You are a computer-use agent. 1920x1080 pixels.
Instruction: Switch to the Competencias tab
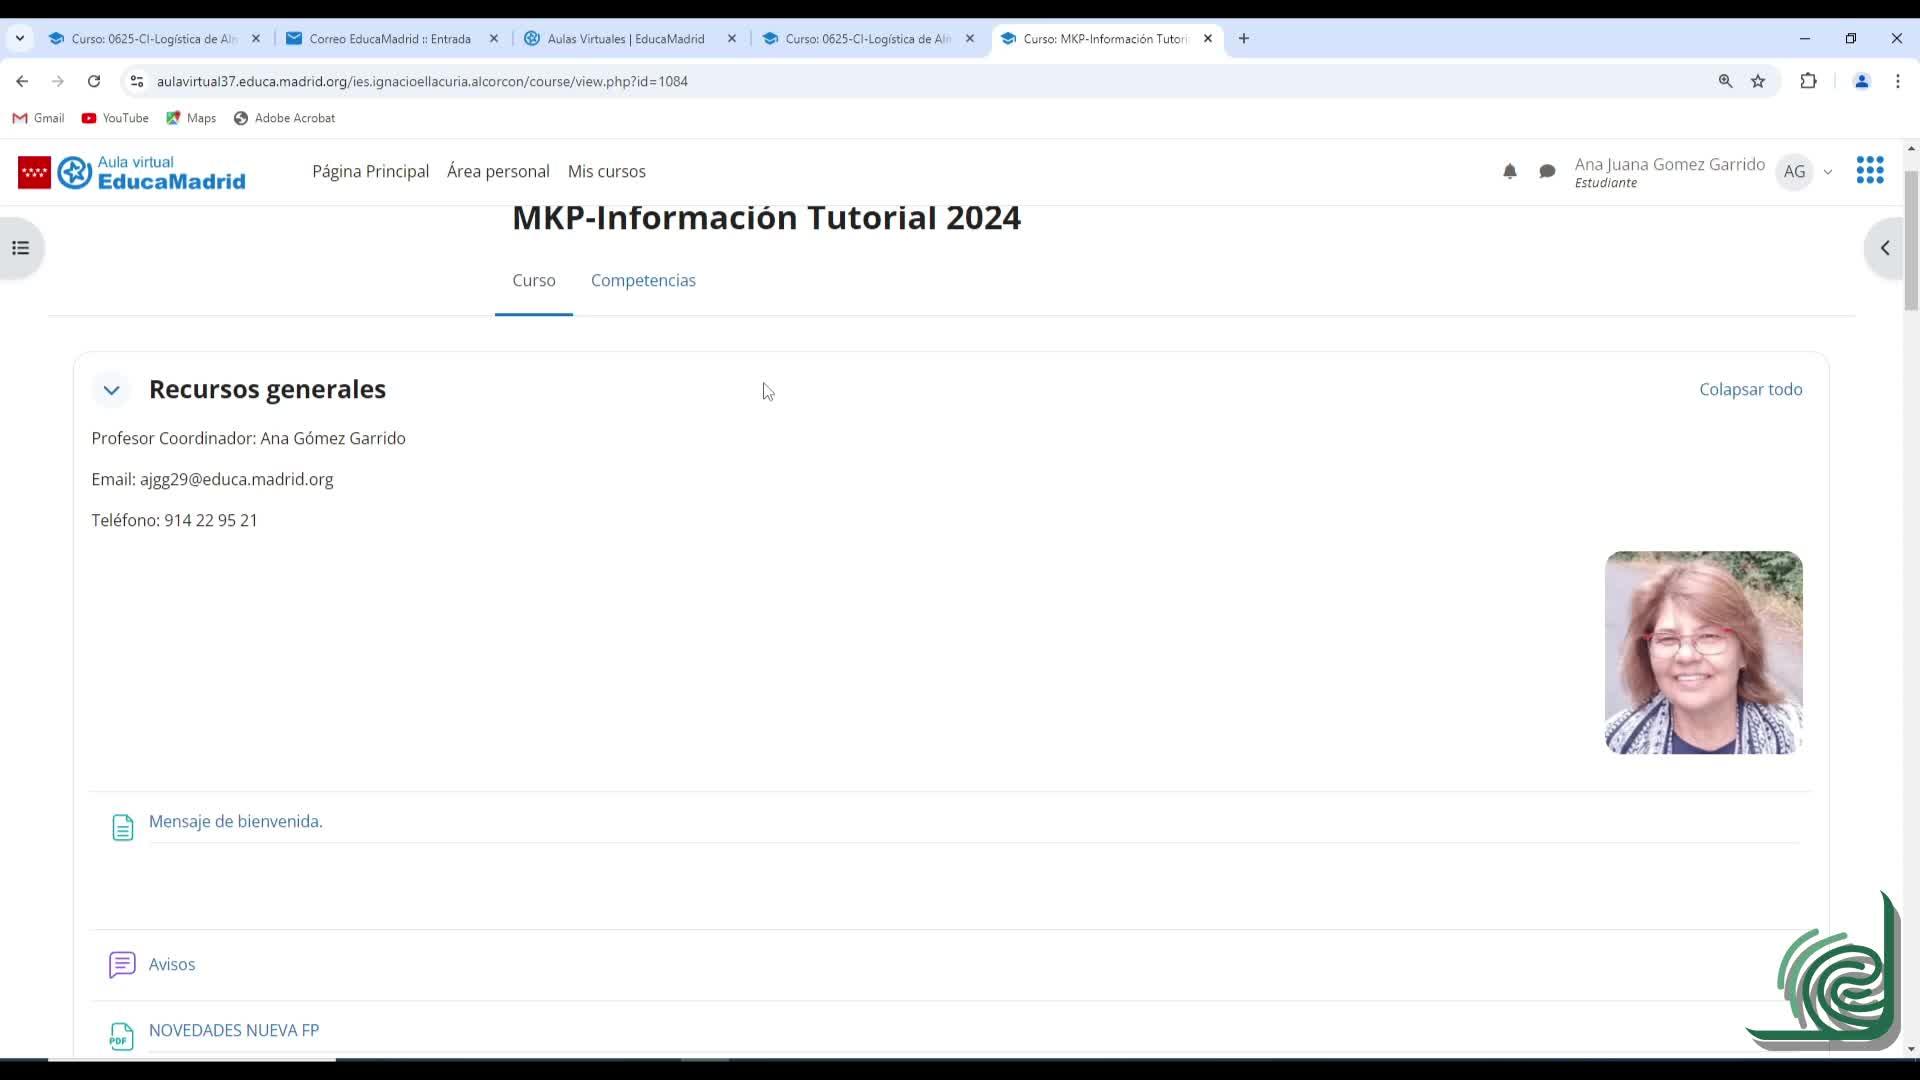(x=643, y=280)
